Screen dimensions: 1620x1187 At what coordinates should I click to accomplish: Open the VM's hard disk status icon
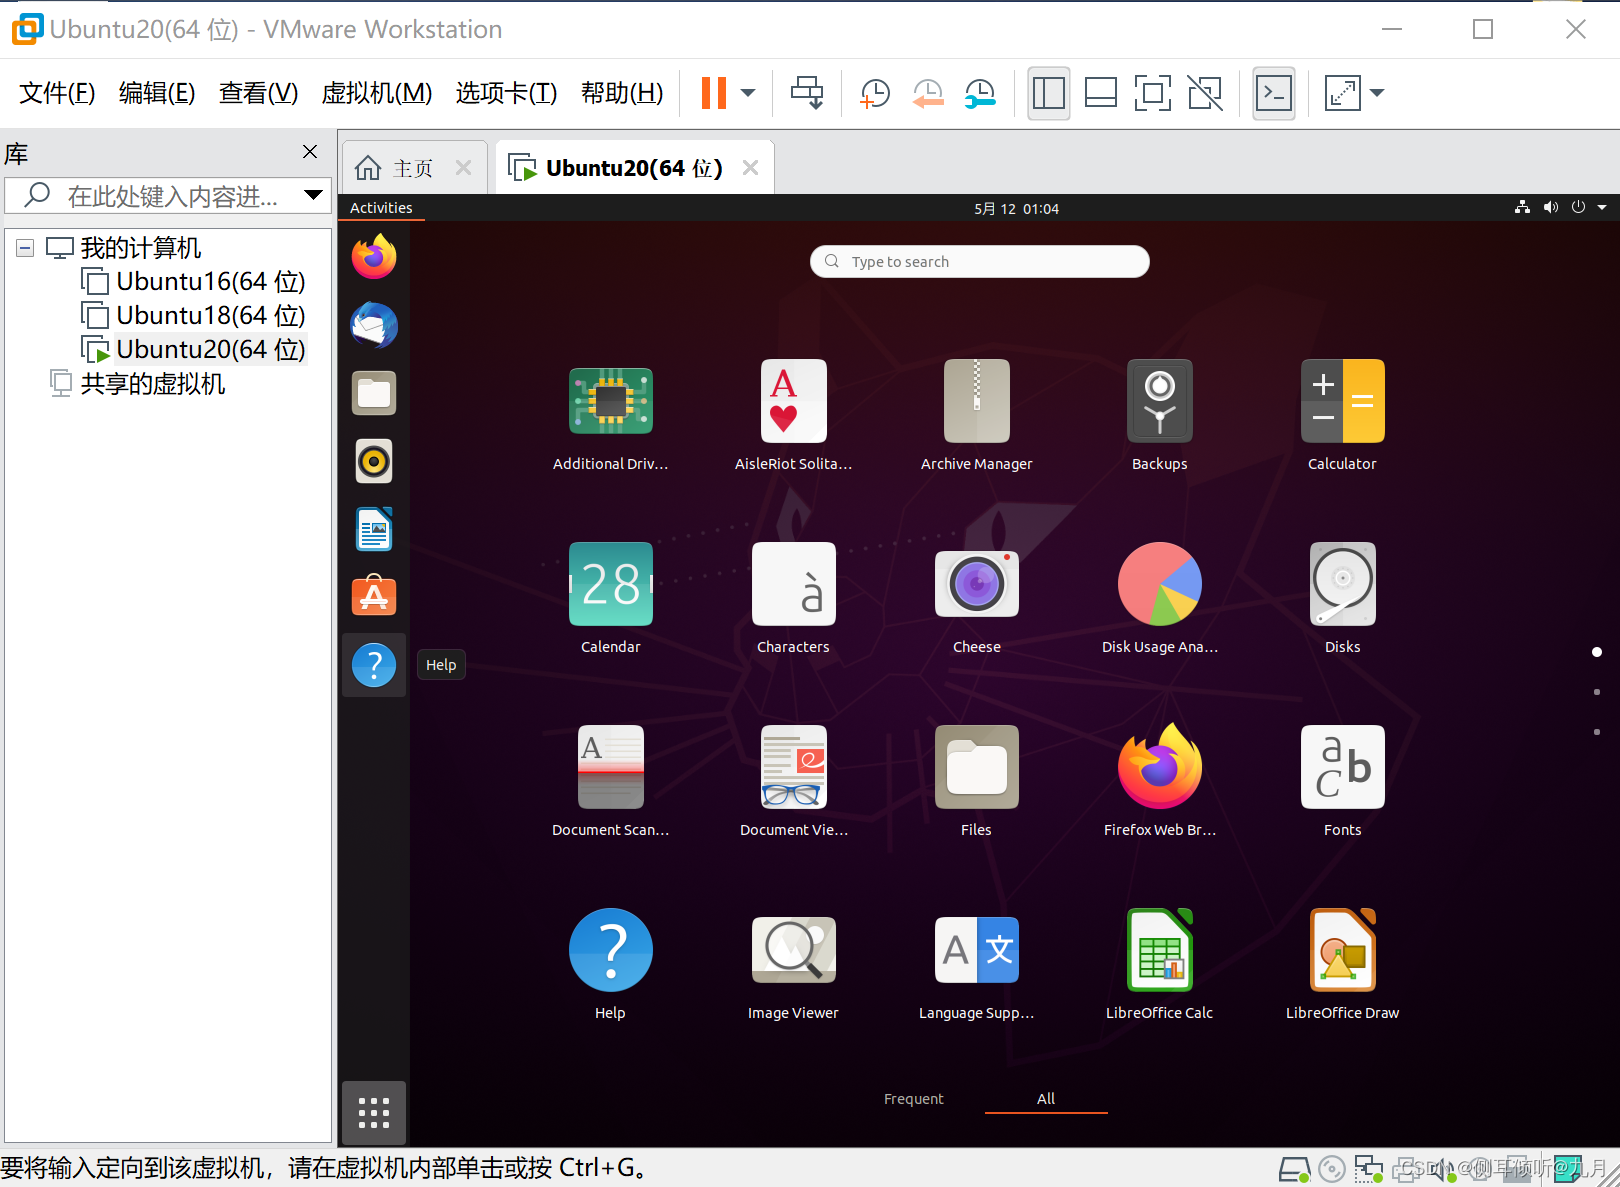(x=1294, y=1168)
